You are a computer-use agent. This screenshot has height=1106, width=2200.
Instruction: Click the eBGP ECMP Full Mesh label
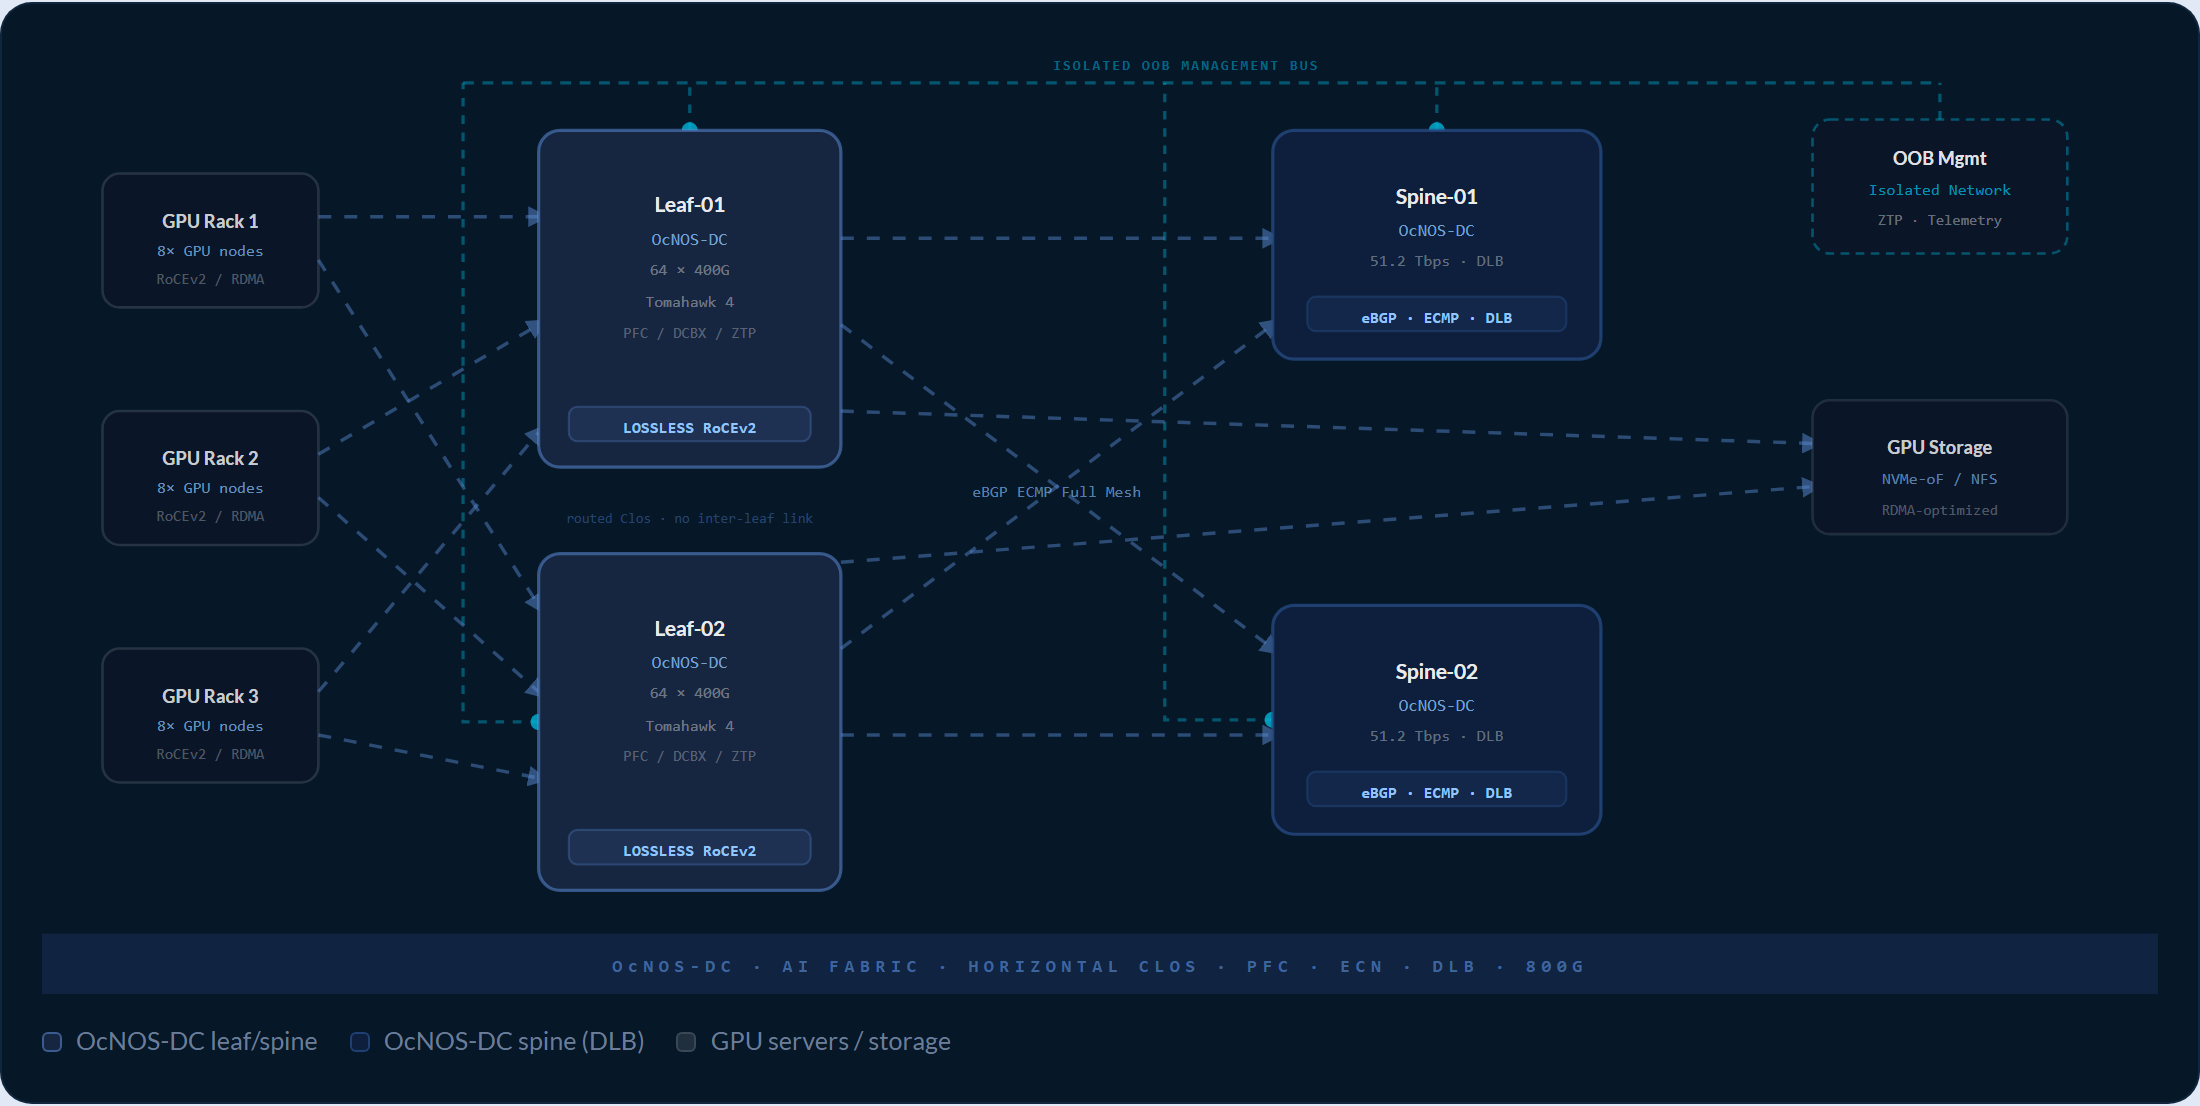1056,492
